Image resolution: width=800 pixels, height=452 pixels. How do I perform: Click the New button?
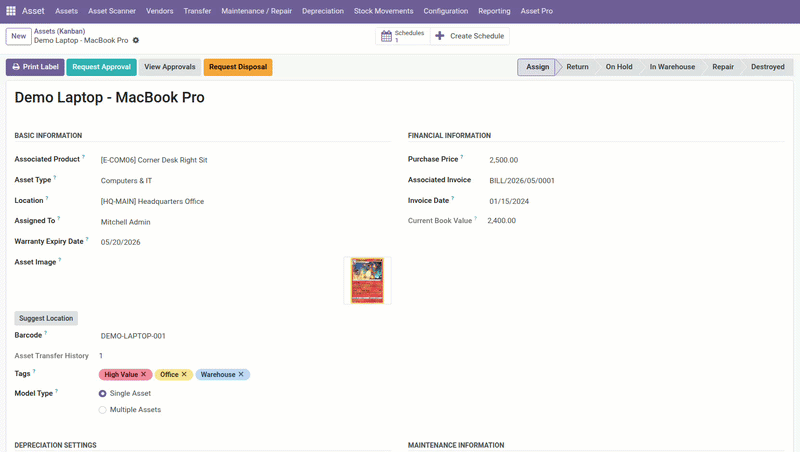point(18,36)
